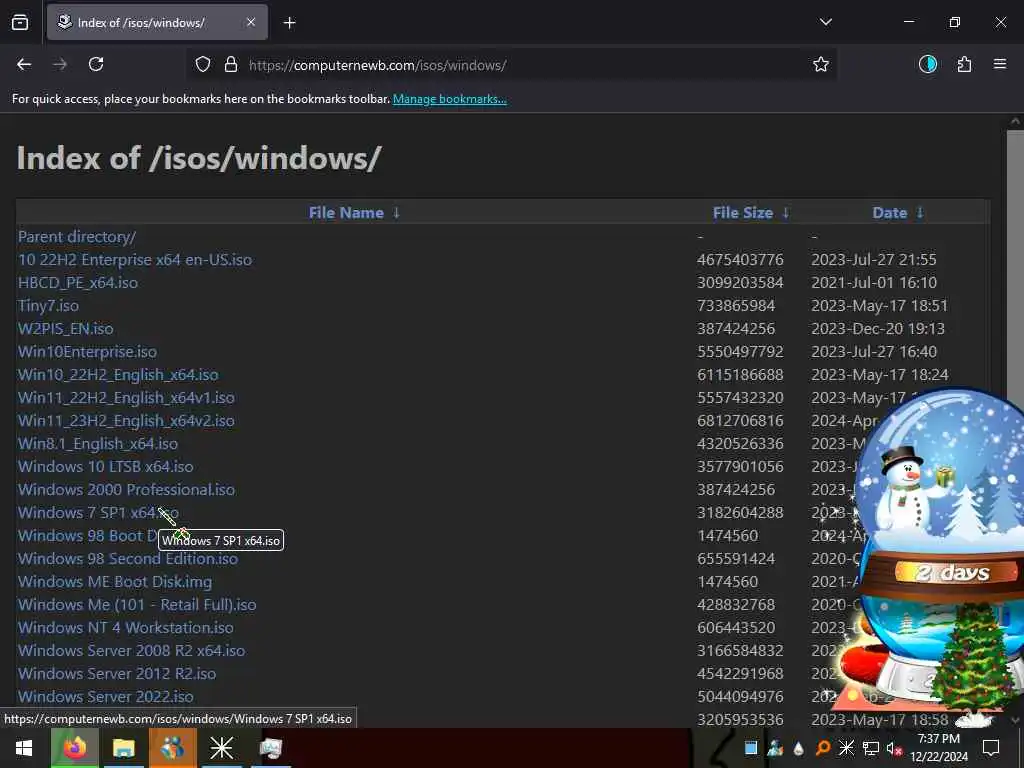Download Tiny7.iso

tap(48, 306)
